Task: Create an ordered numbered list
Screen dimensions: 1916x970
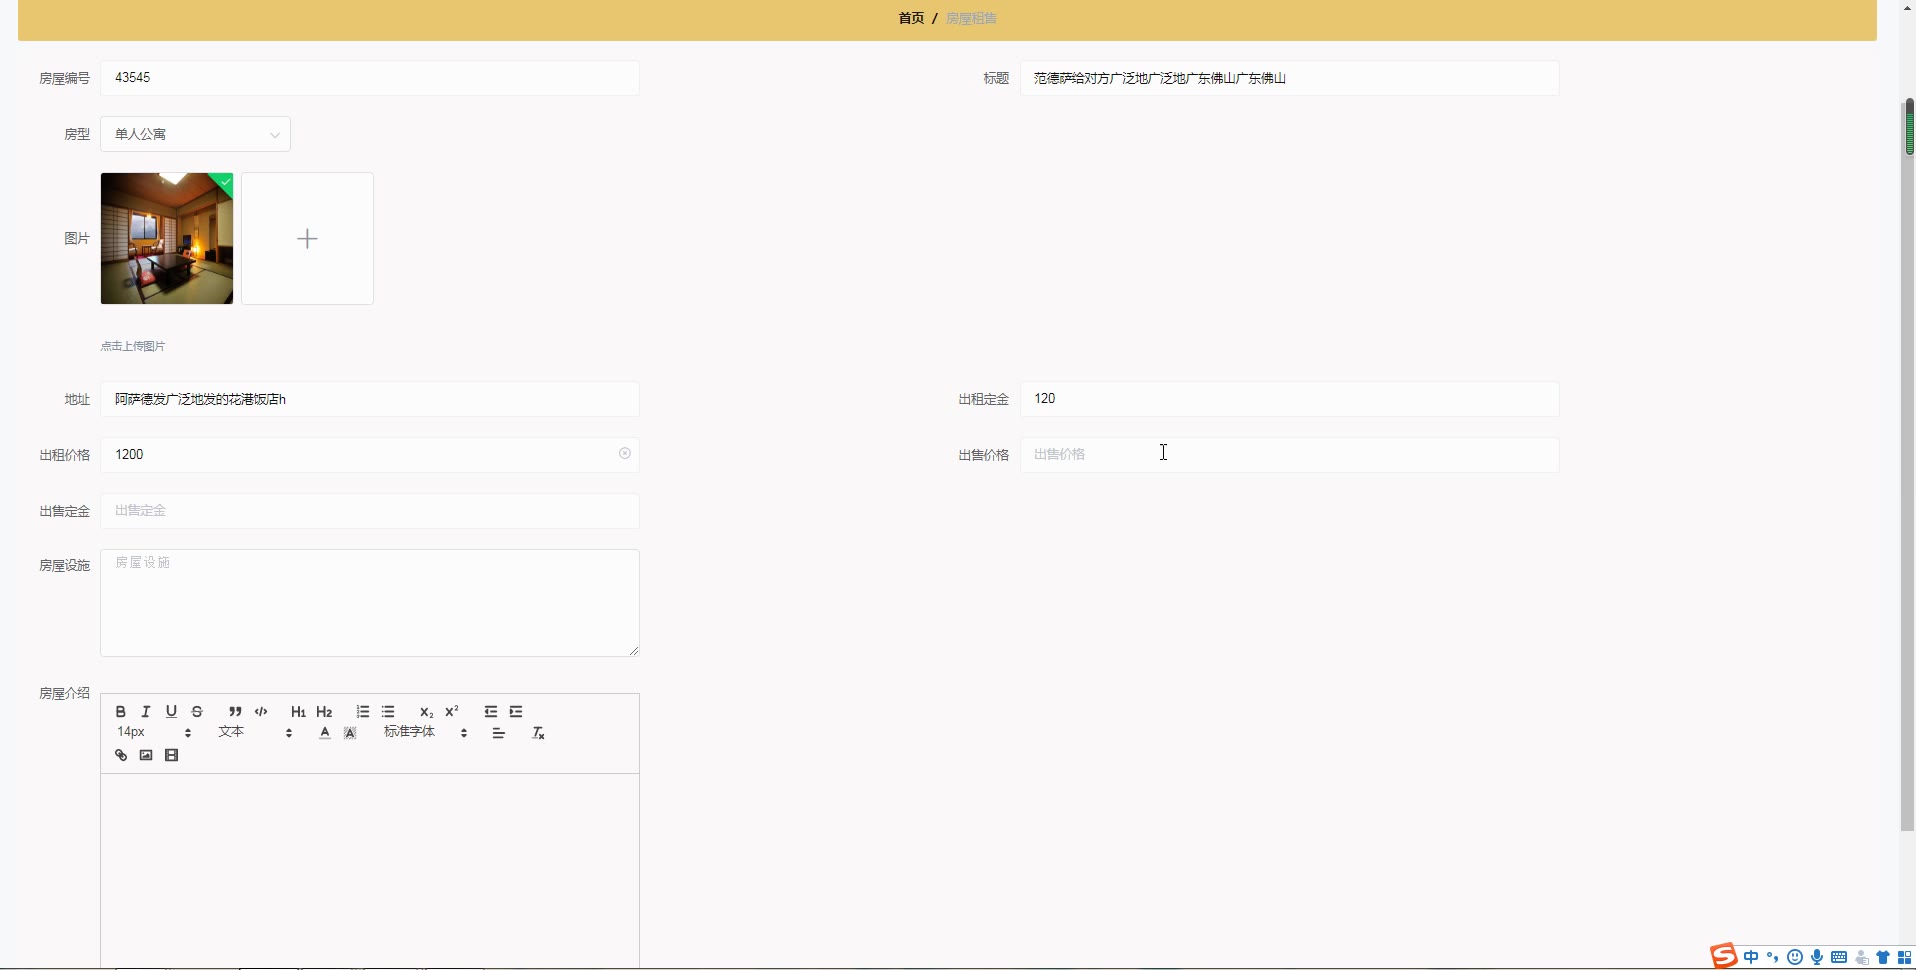Action: 362,712
